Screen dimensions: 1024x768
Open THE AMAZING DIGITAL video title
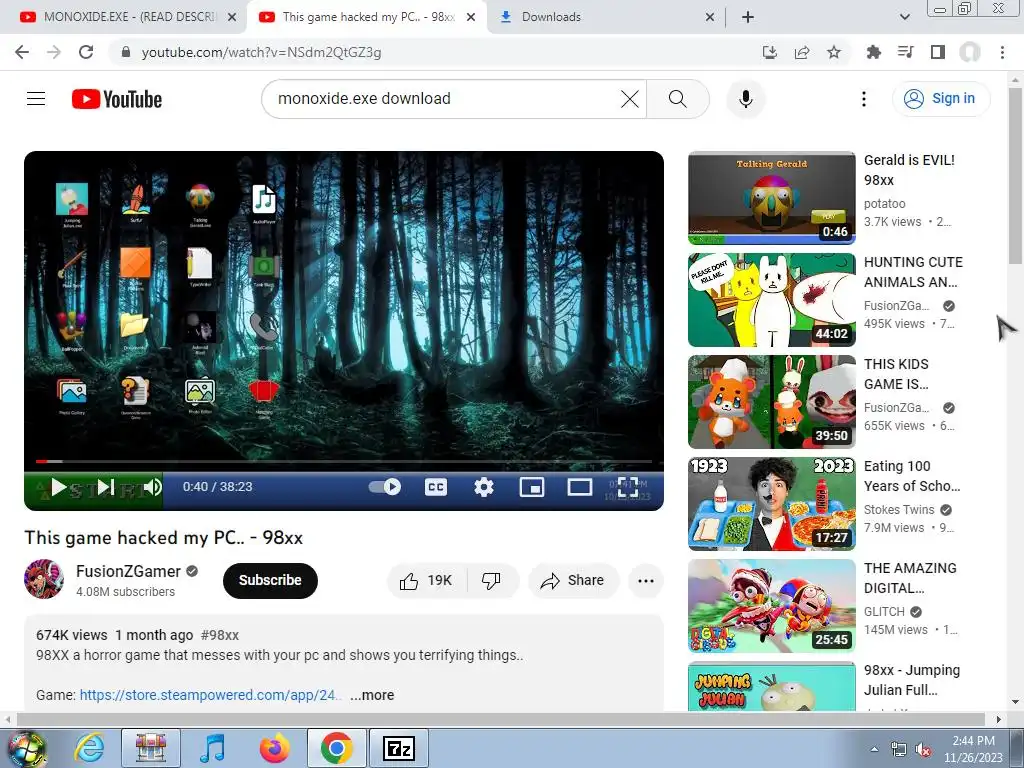click(x=910, y=578)
